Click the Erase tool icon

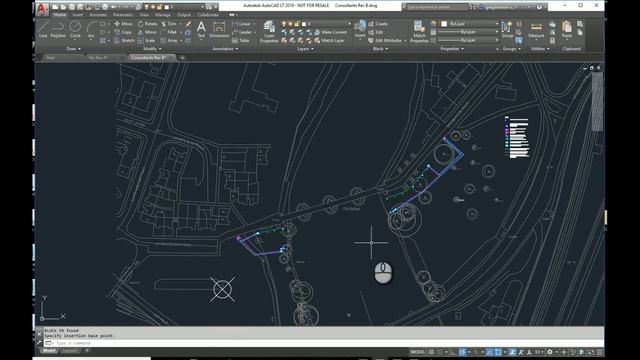pos(188,24)
